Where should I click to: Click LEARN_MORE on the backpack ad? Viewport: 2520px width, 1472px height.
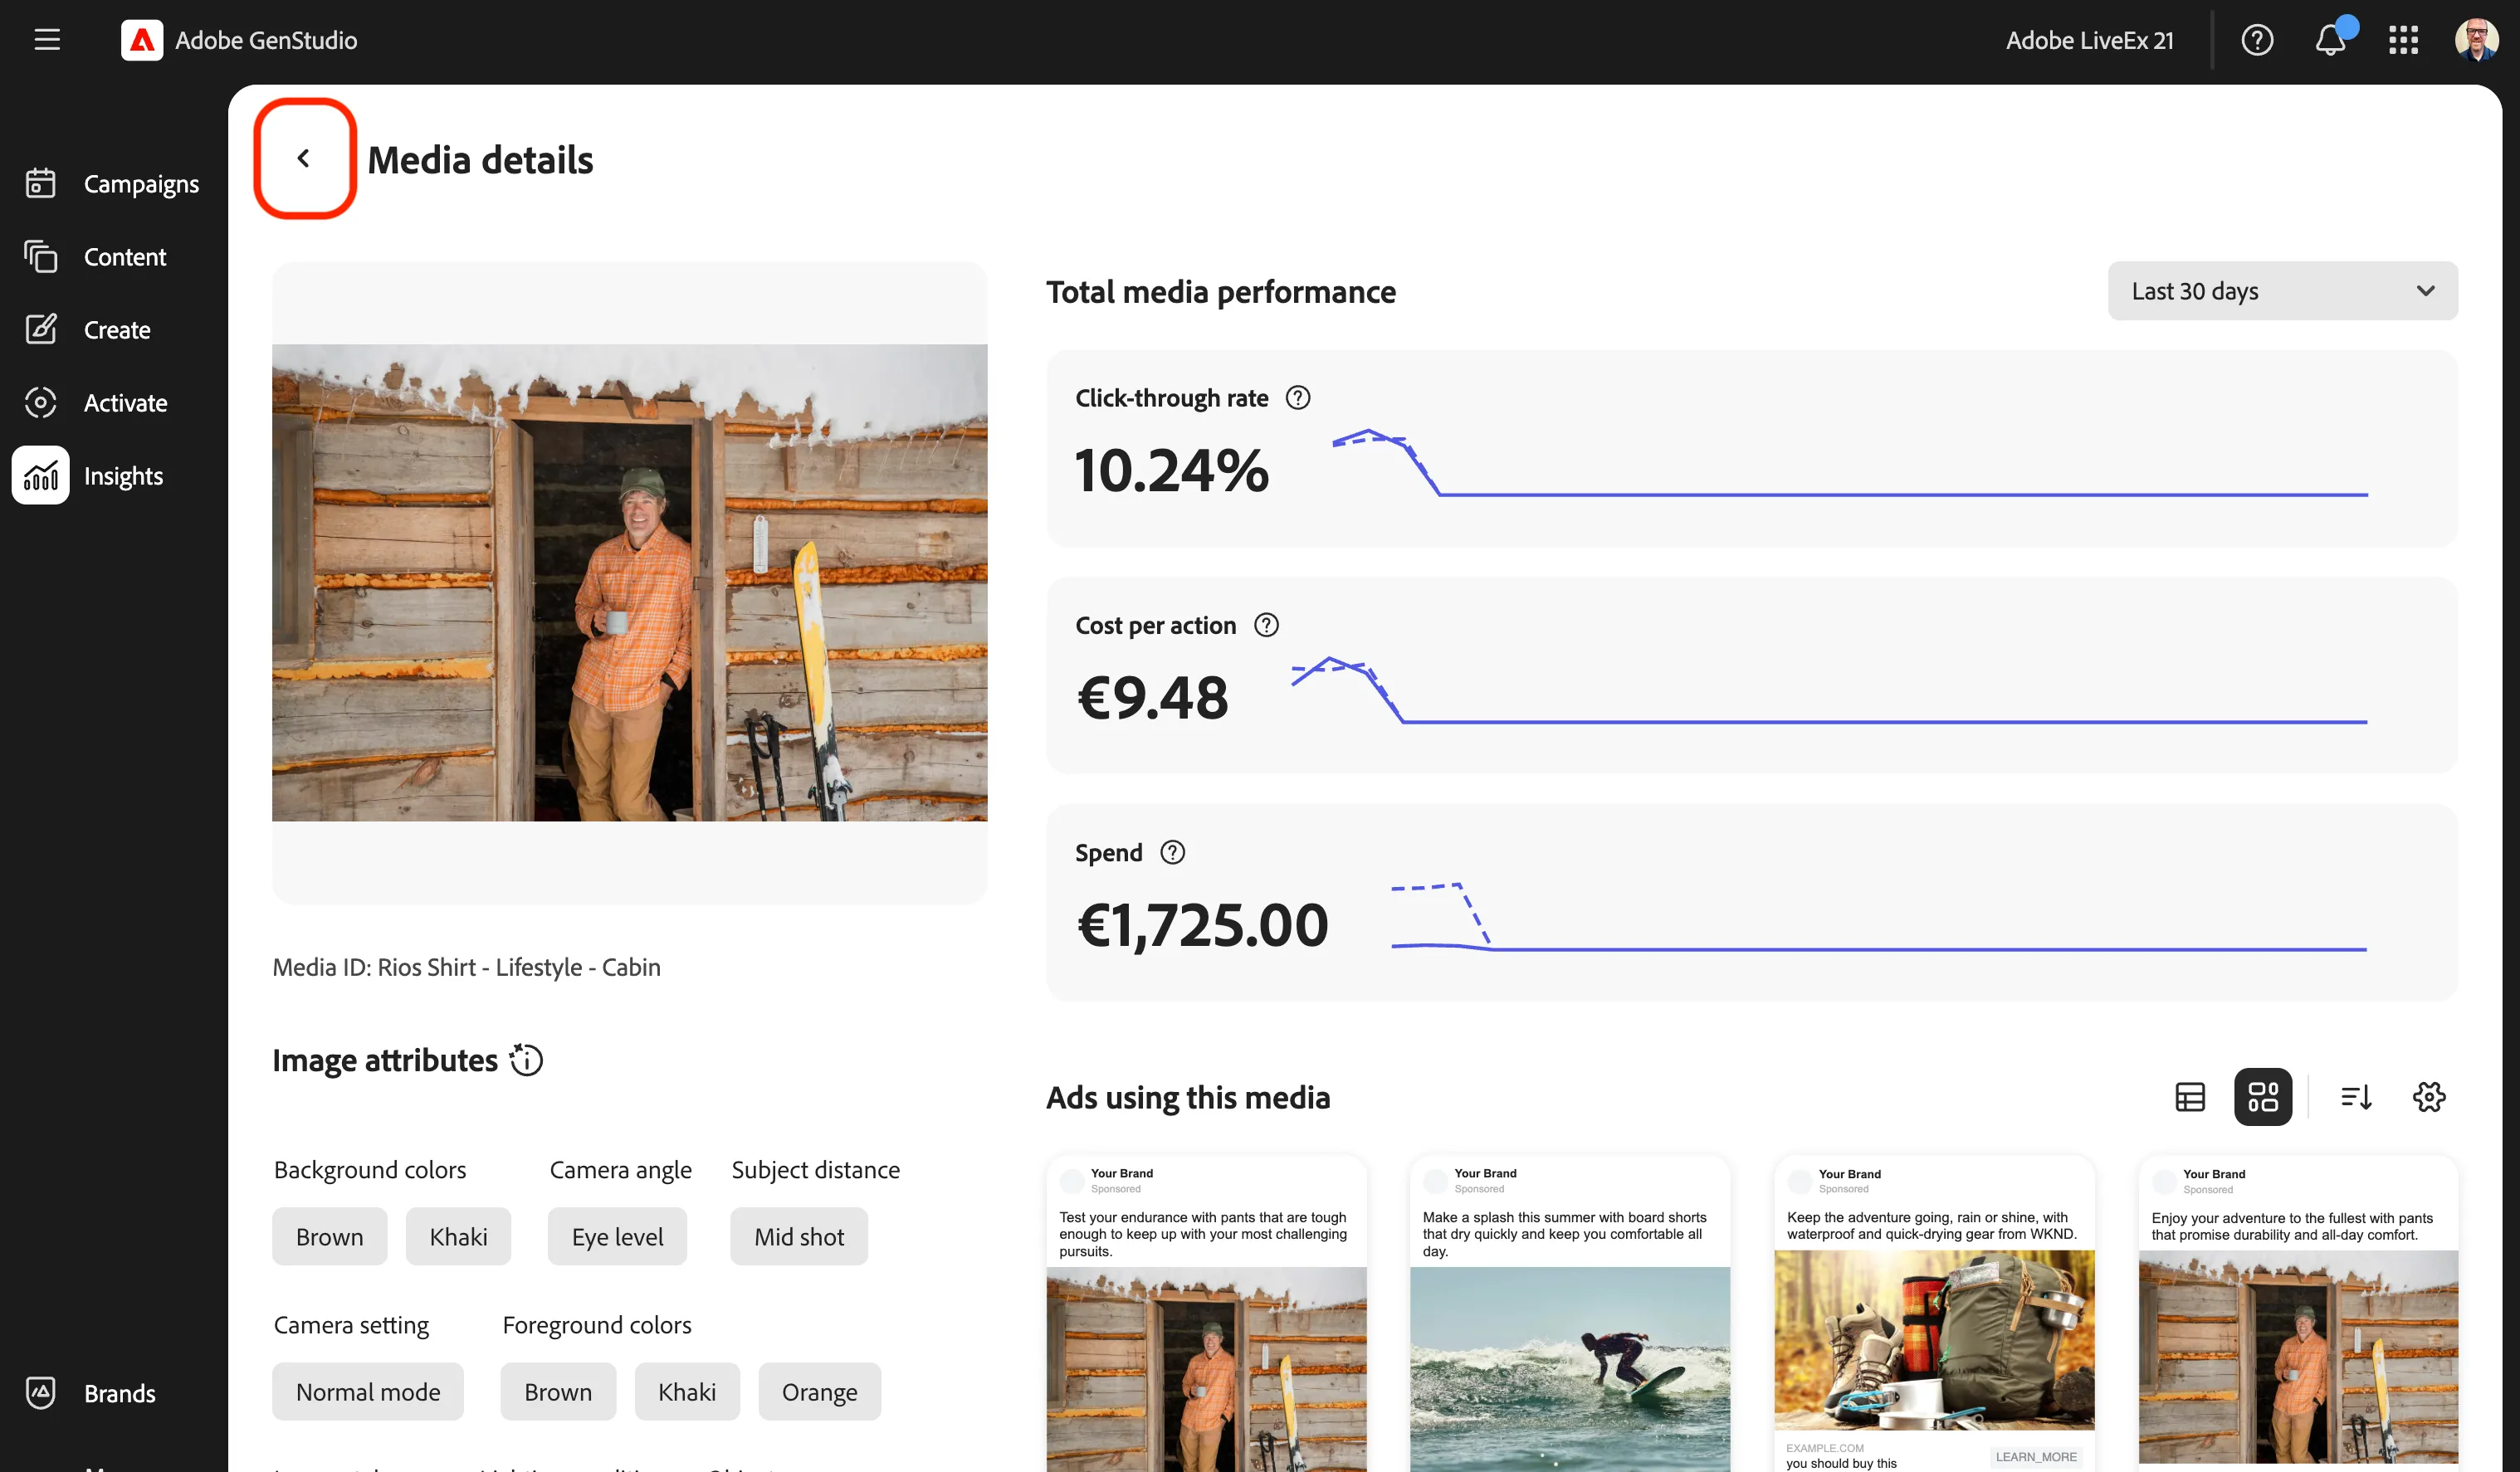click(x=2036, y=1456)
